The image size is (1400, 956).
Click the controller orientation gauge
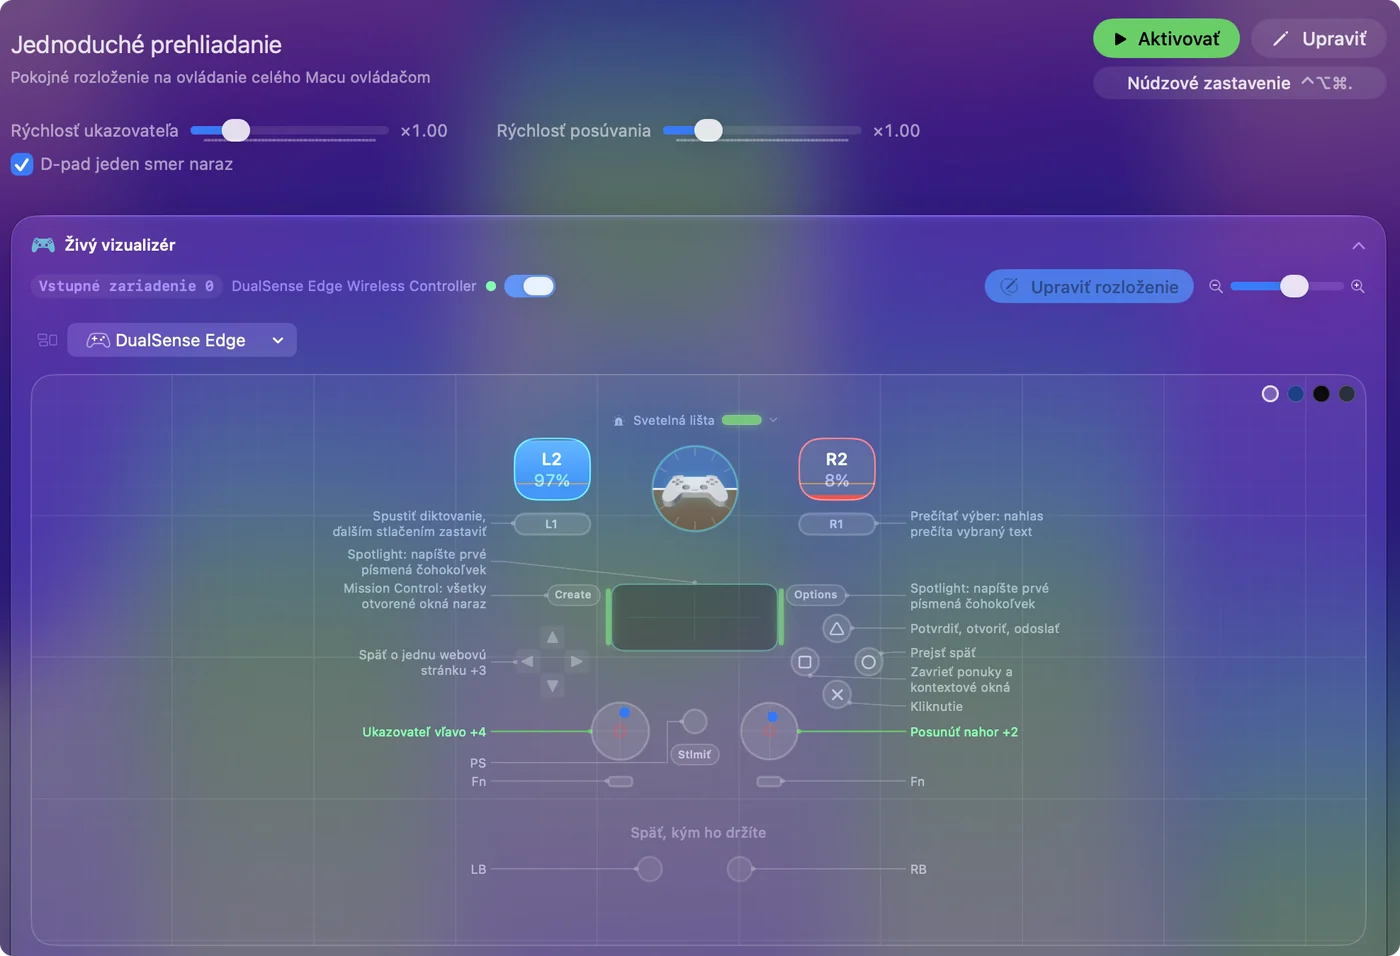(x=695, y=488)
